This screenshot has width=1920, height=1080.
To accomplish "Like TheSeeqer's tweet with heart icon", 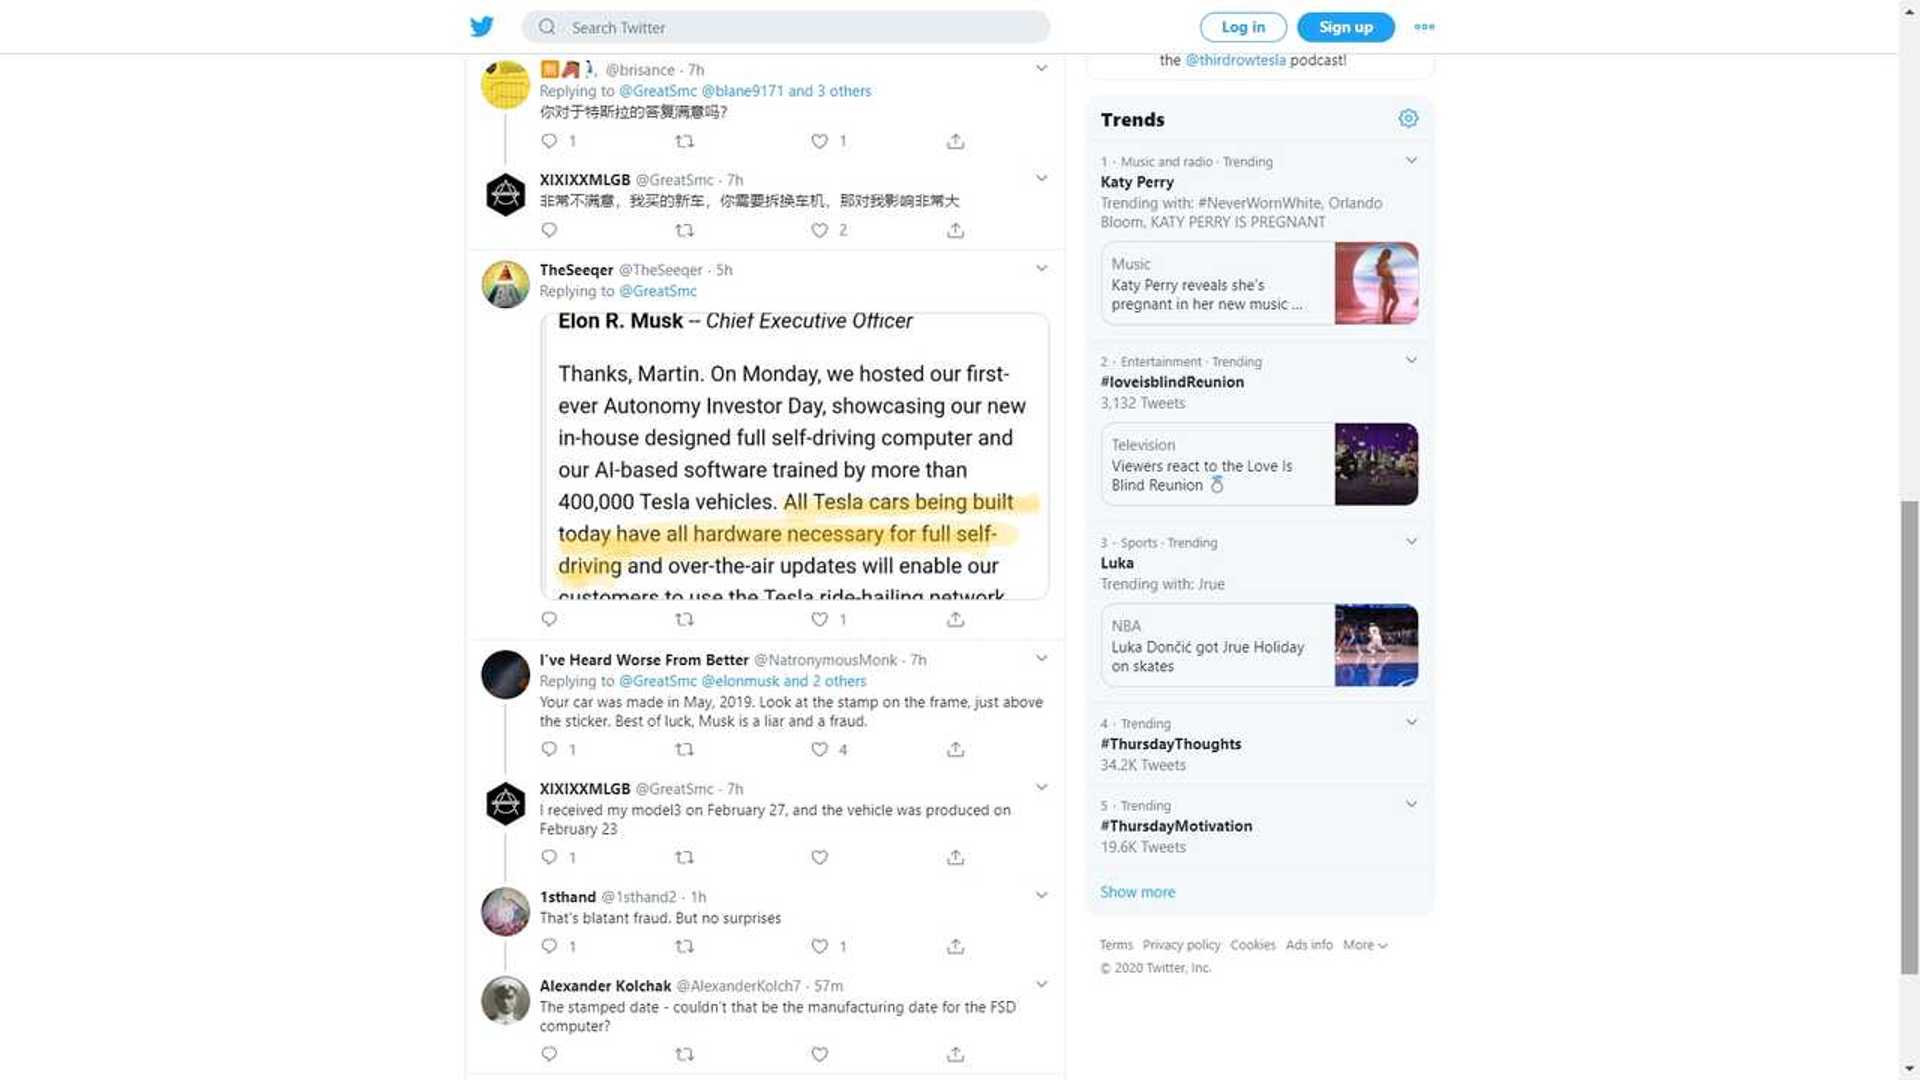I will [820, 620].
